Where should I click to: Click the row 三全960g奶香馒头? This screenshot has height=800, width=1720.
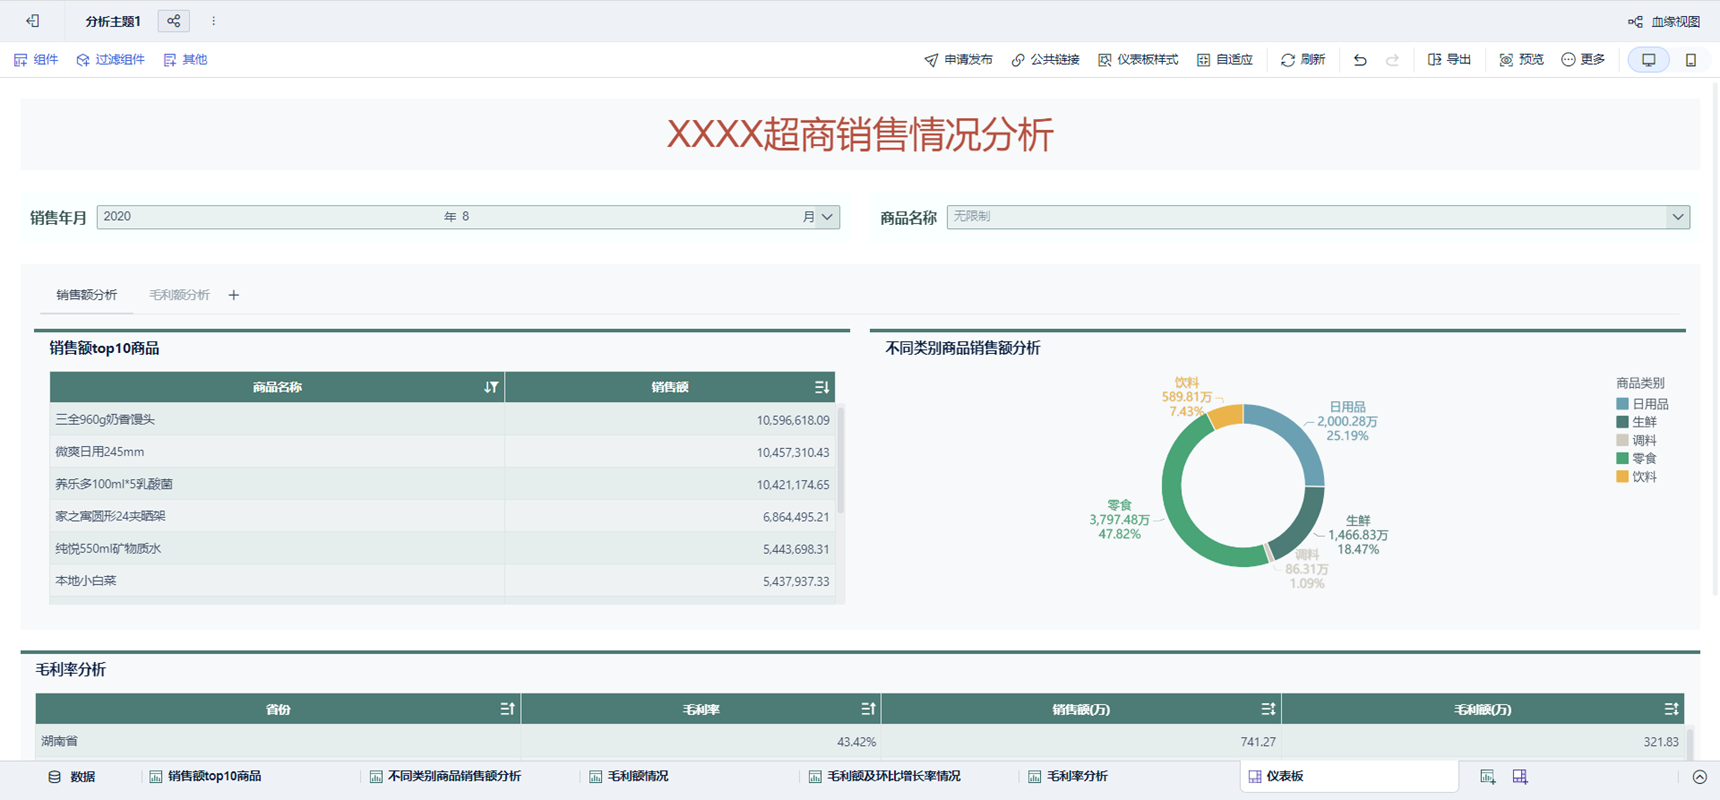442,420
